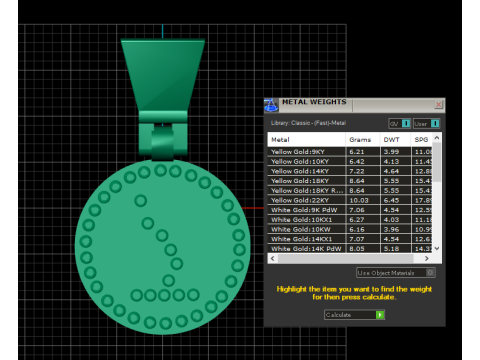Select the Yellow Gold:18KY R... row
The width and height of the screenshot is (480, 360).
tap(350, 190)
